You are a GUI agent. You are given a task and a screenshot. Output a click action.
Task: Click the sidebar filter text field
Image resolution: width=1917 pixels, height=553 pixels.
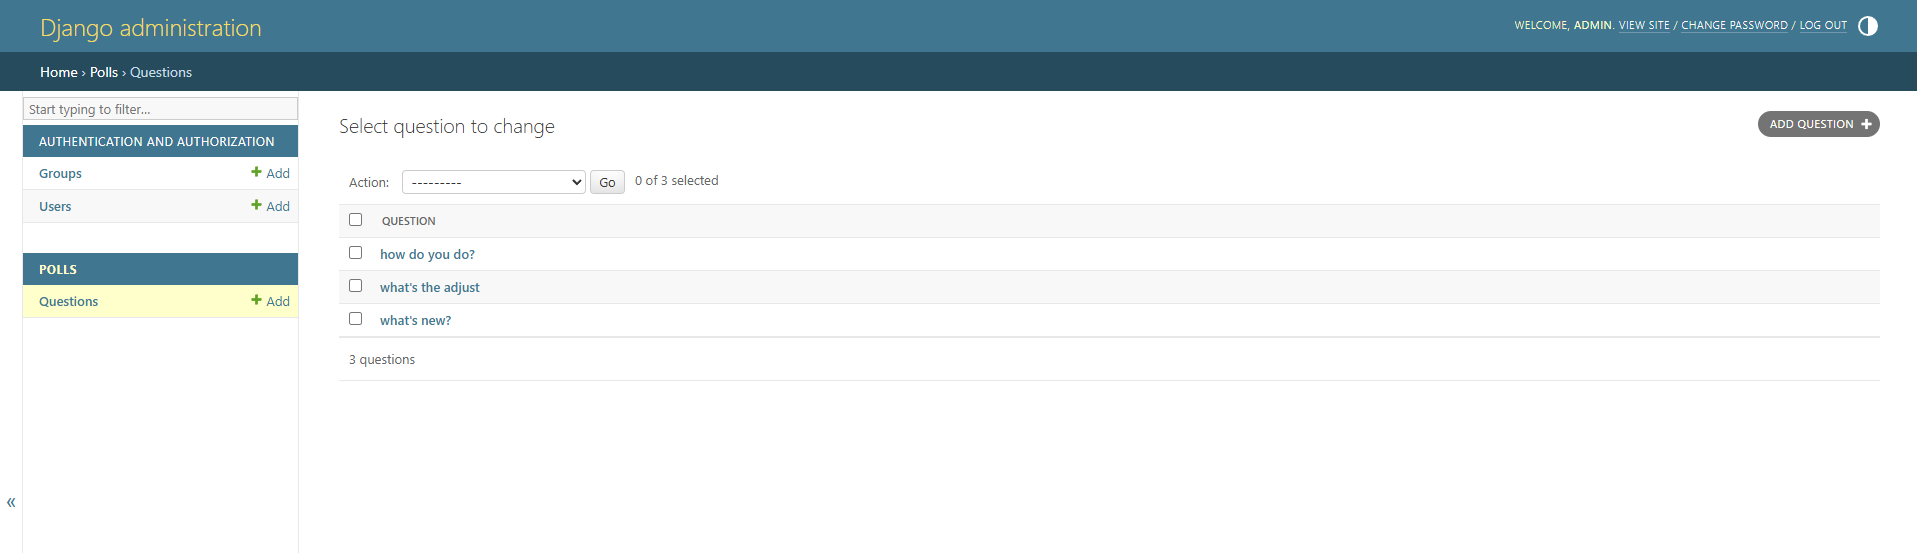[160, 109]
